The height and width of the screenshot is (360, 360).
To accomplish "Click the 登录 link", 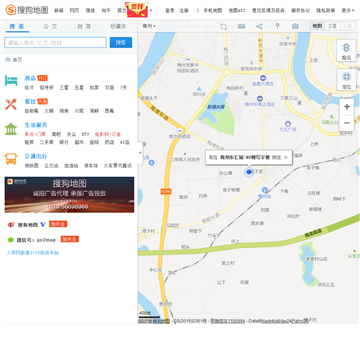I will click(x=170, y=10).
